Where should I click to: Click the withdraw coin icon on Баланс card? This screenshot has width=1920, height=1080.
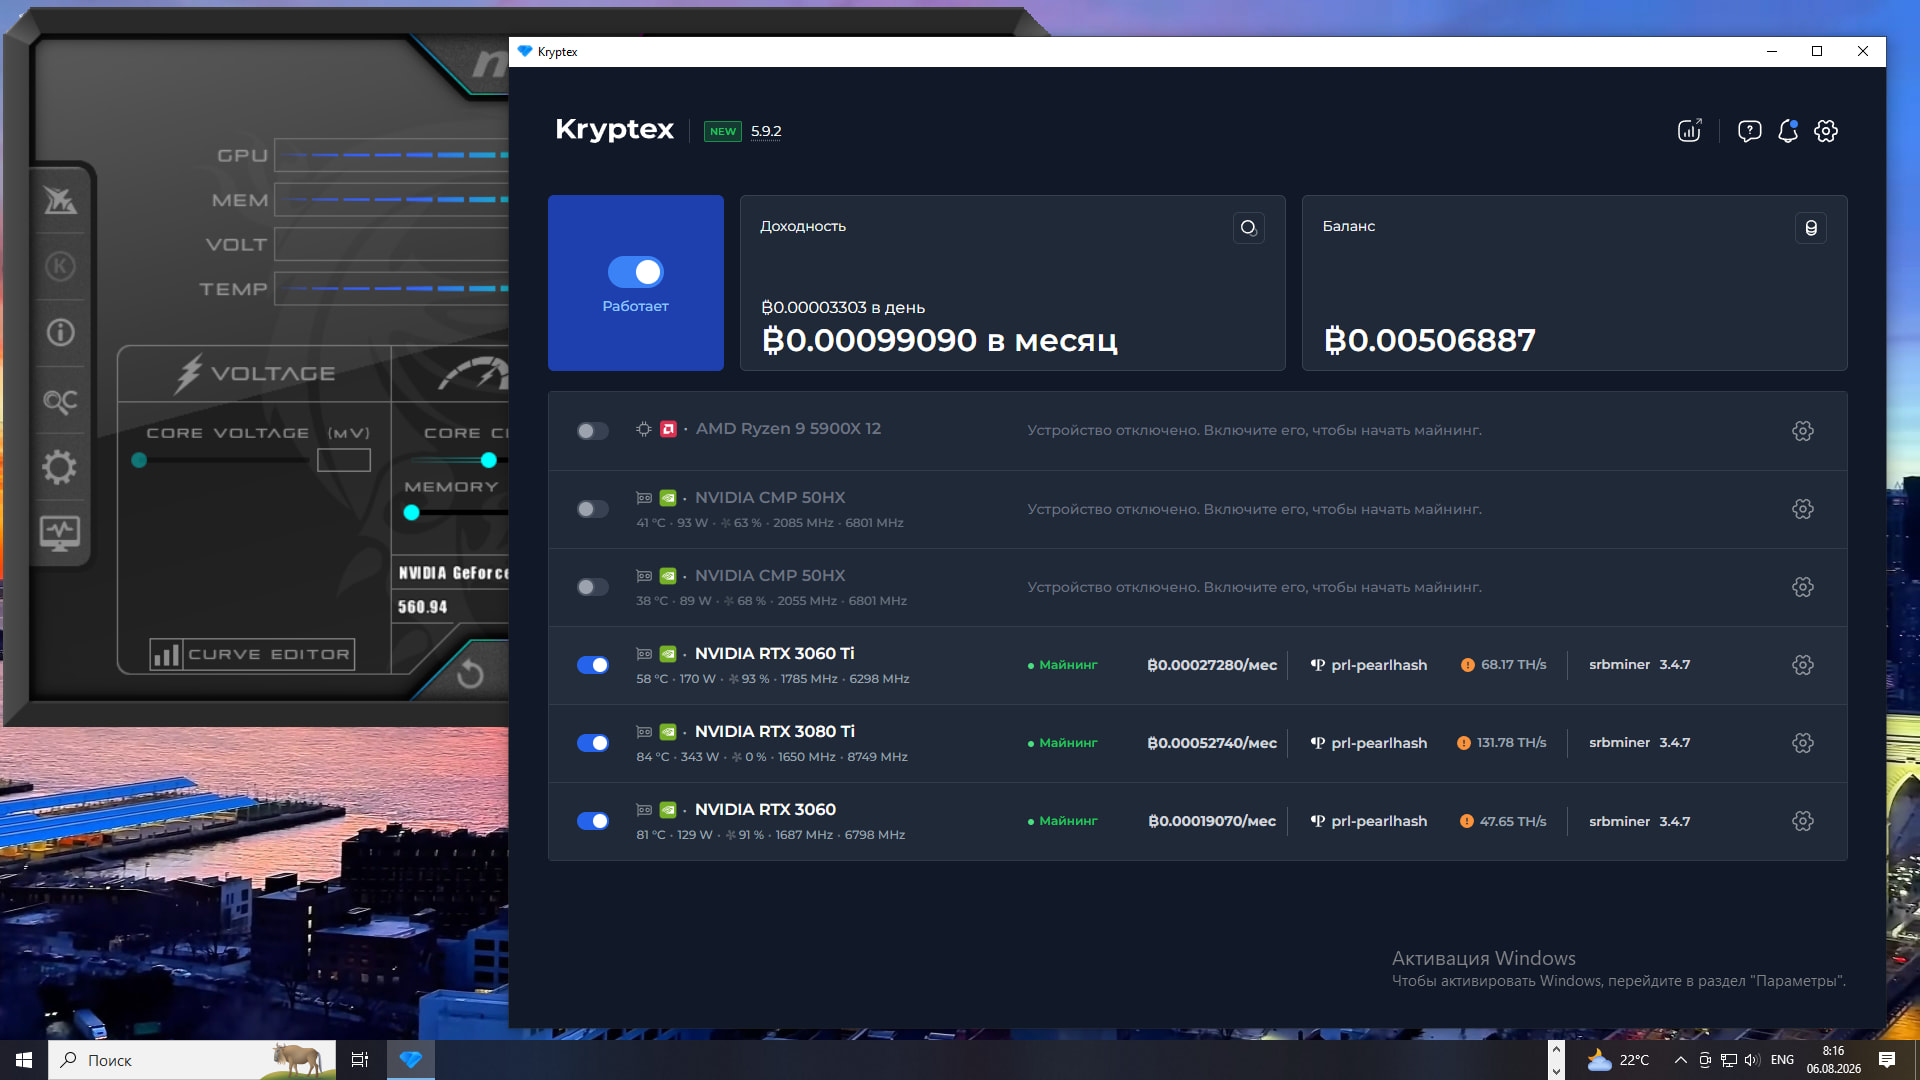click(1811, 228)
